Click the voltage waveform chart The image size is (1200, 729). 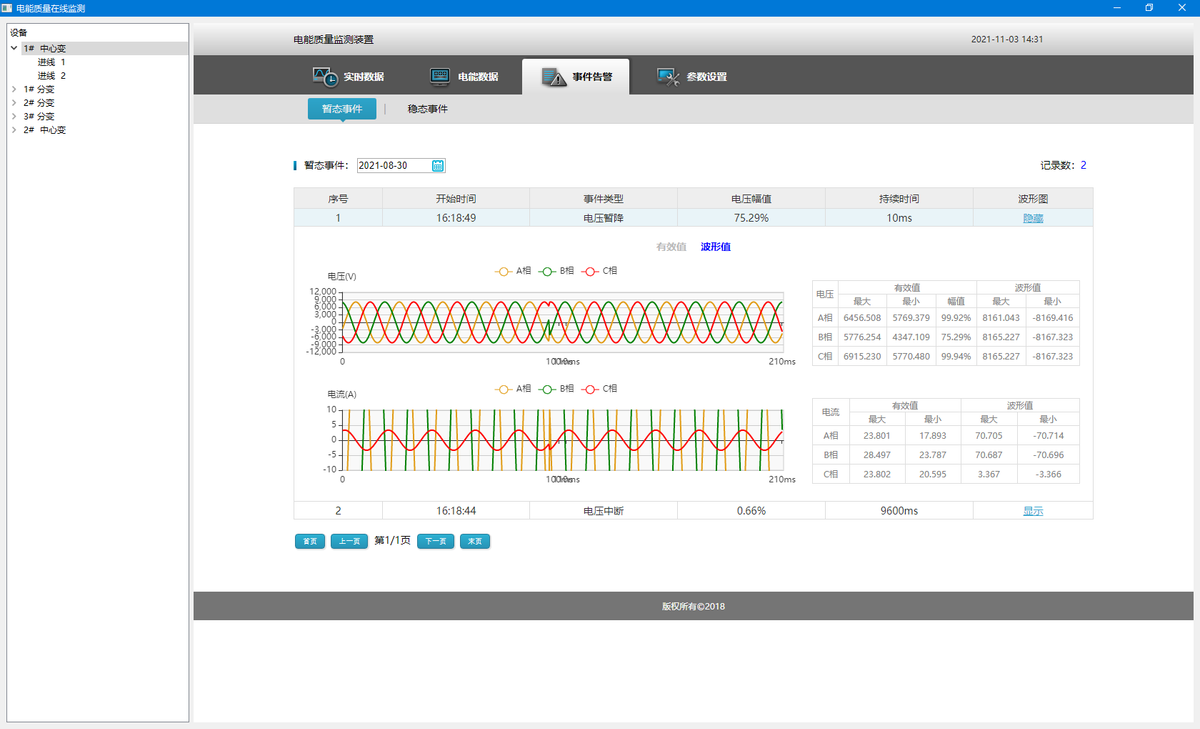coord(562,321)
